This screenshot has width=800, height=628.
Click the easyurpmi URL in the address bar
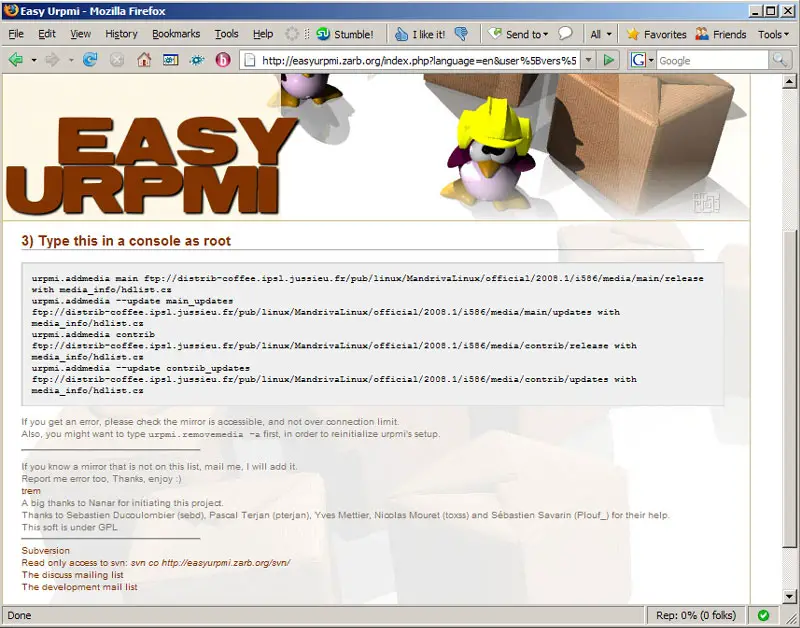click(419, 61)
